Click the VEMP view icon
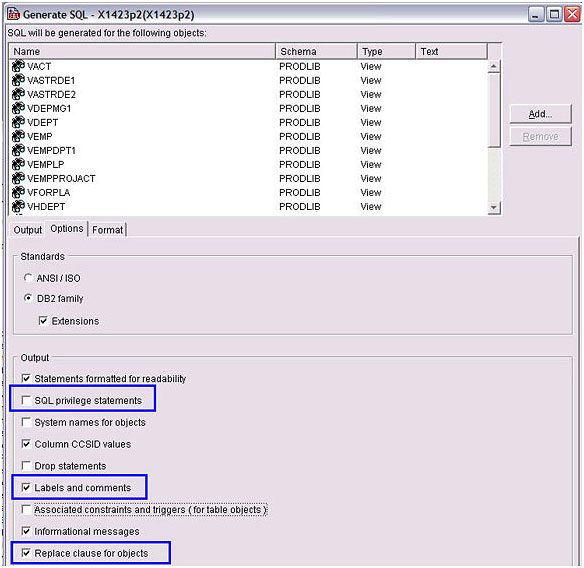The width and height of the screenshot is (584, 568). (x=18, y=136)
